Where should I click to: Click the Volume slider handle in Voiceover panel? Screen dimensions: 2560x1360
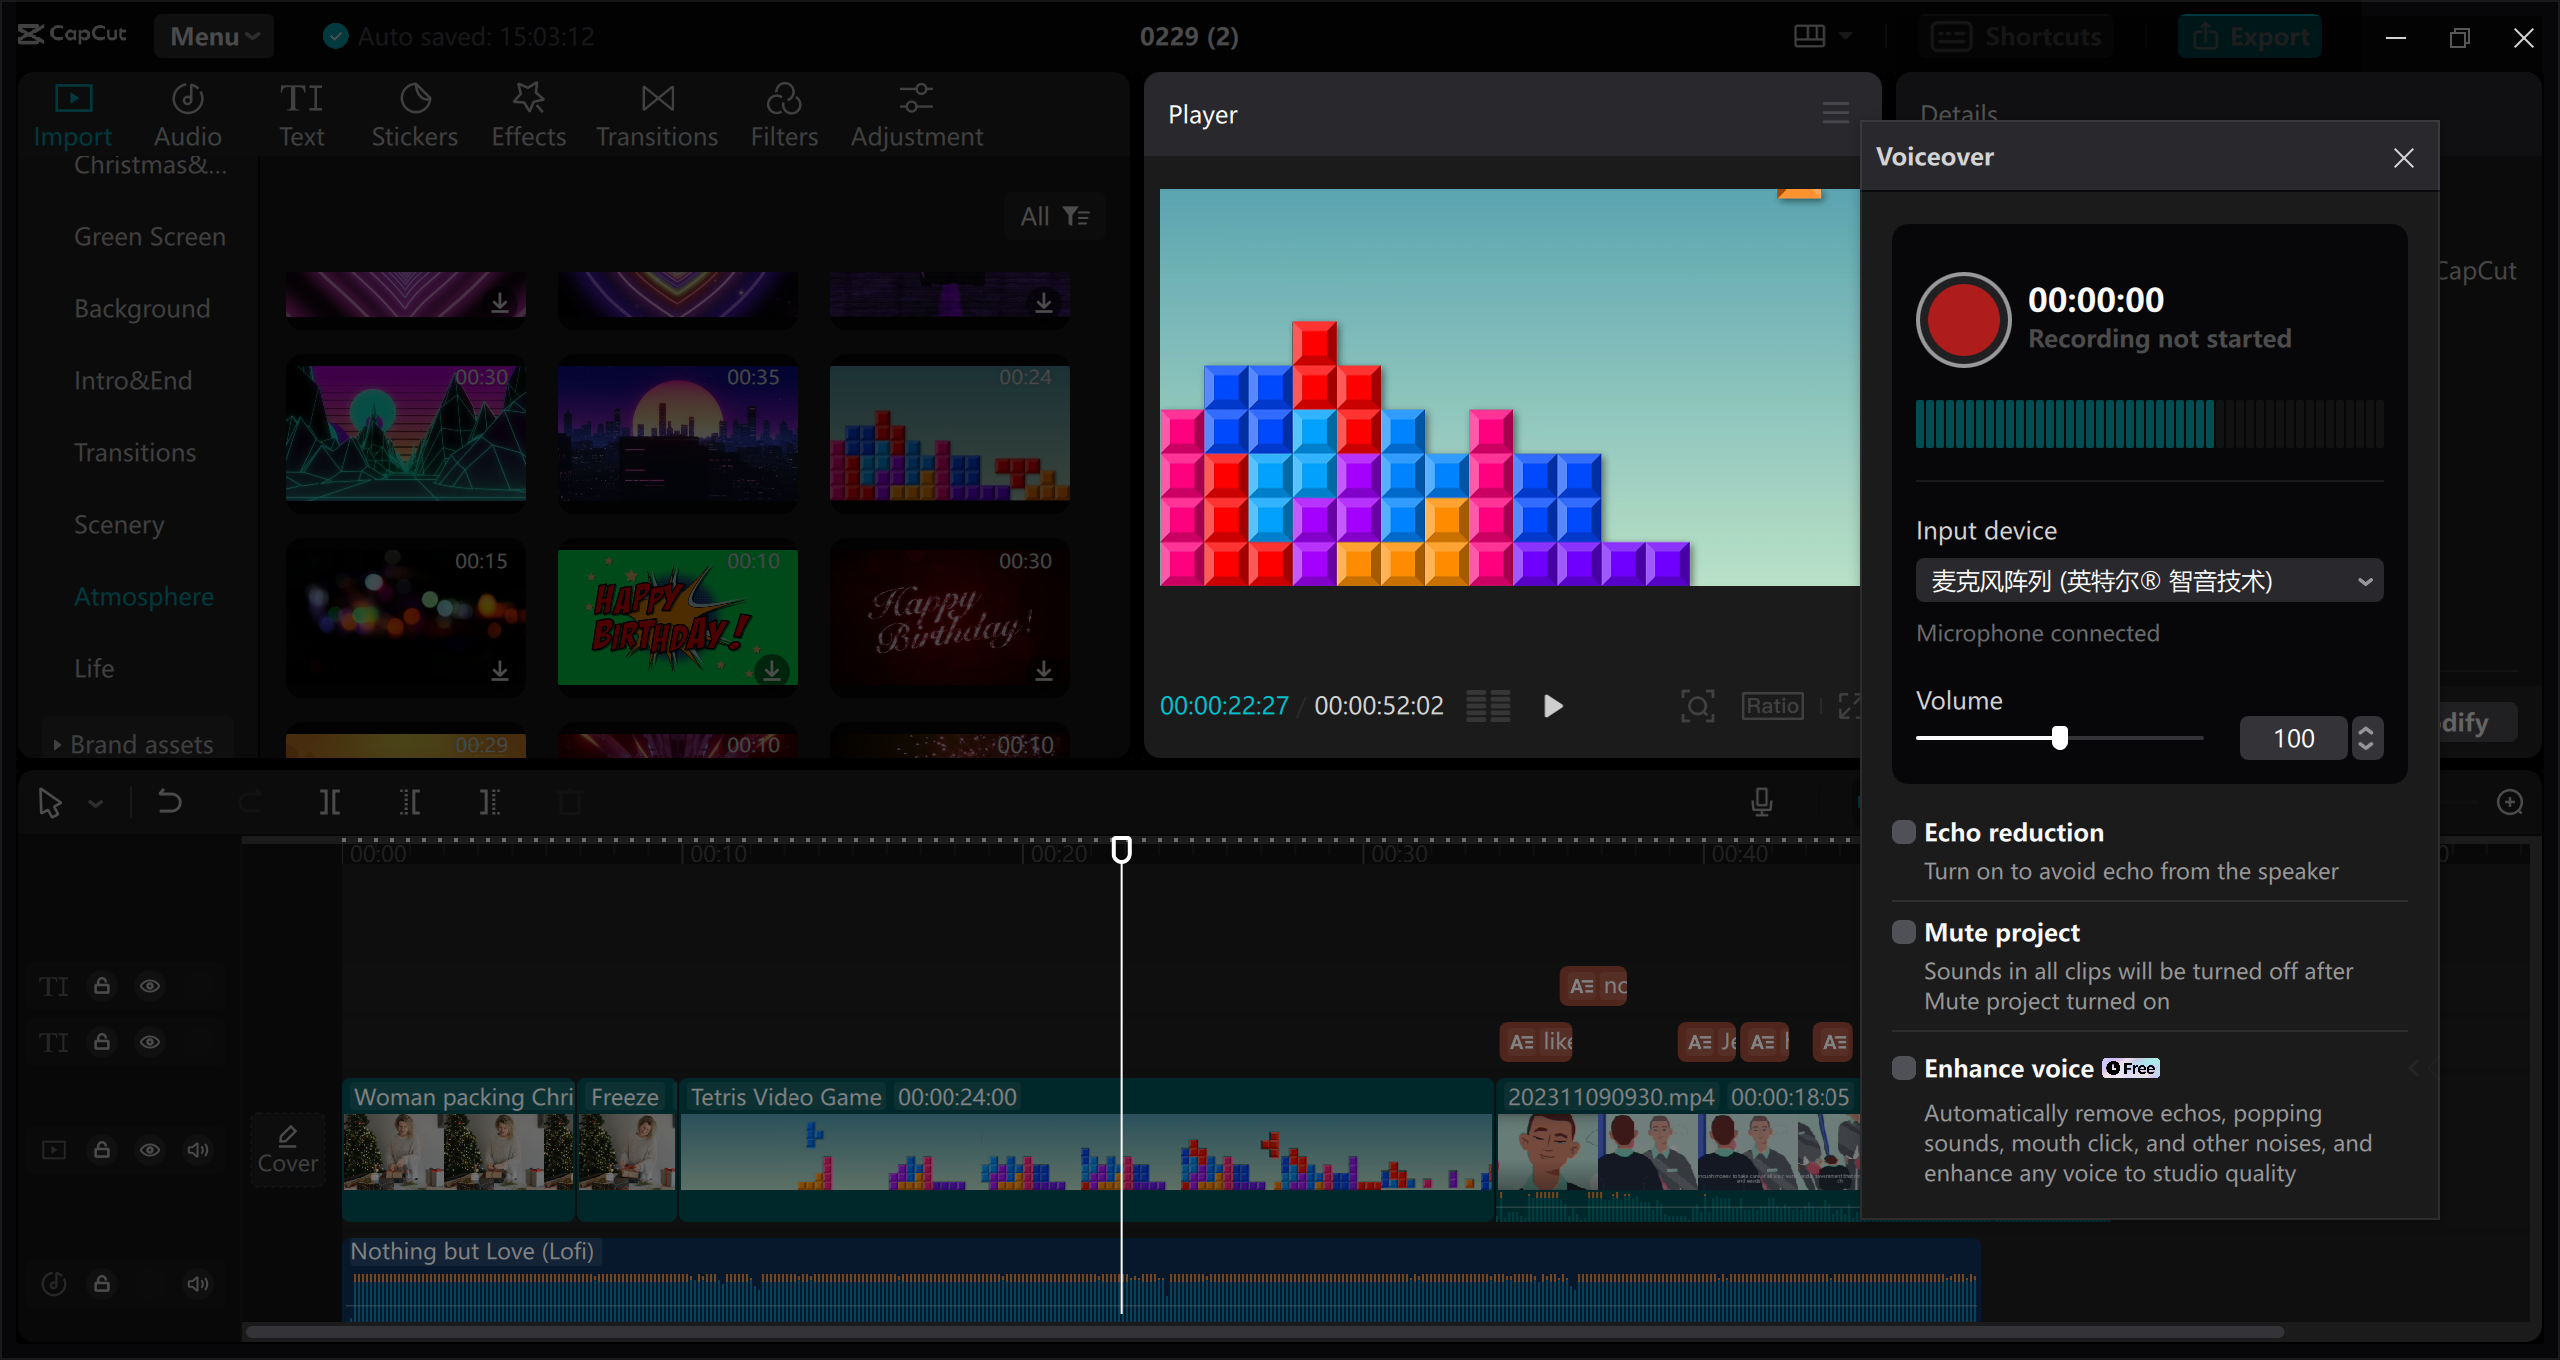[x=2059, y=737]
